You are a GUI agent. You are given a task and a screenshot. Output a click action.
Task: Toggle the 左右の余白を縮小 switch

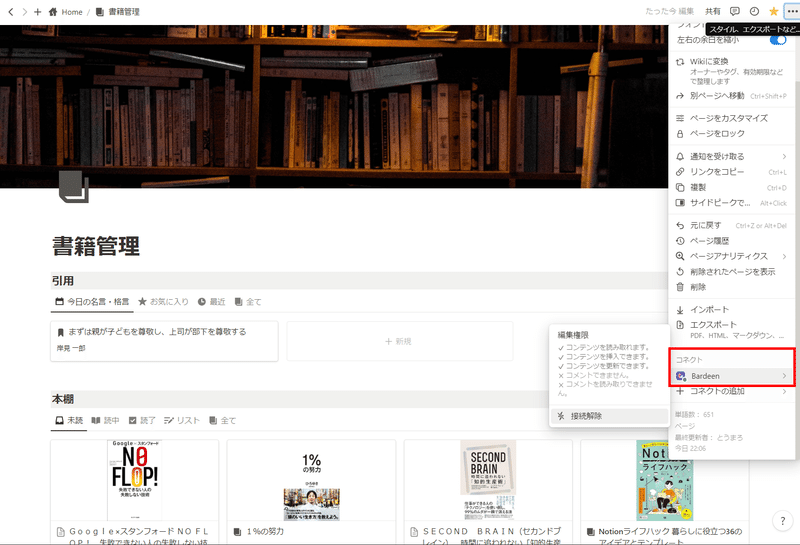(x=778, y=40)
